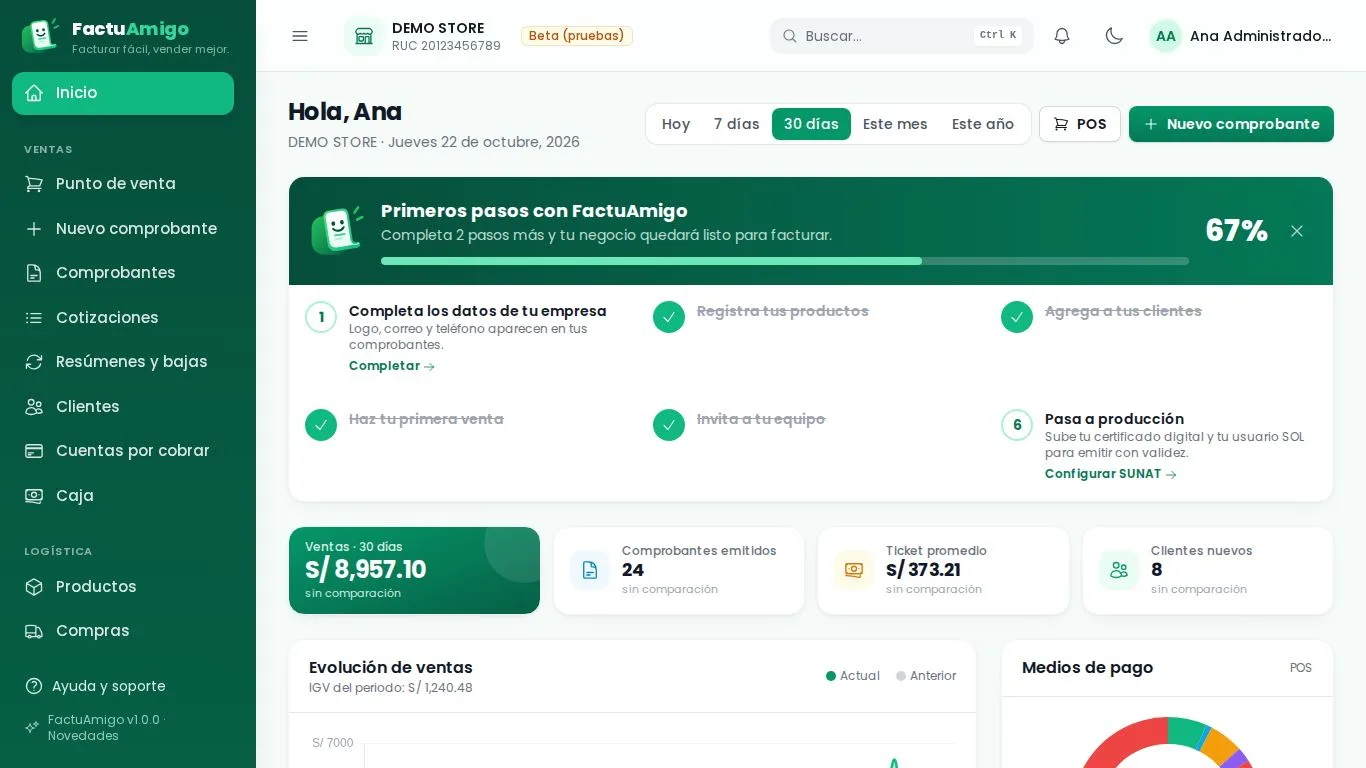Screen dimensions: 1366x768
Task: Click the Registra tus productos checkmark
Action: pyautogui.click(x=669, y=317)
